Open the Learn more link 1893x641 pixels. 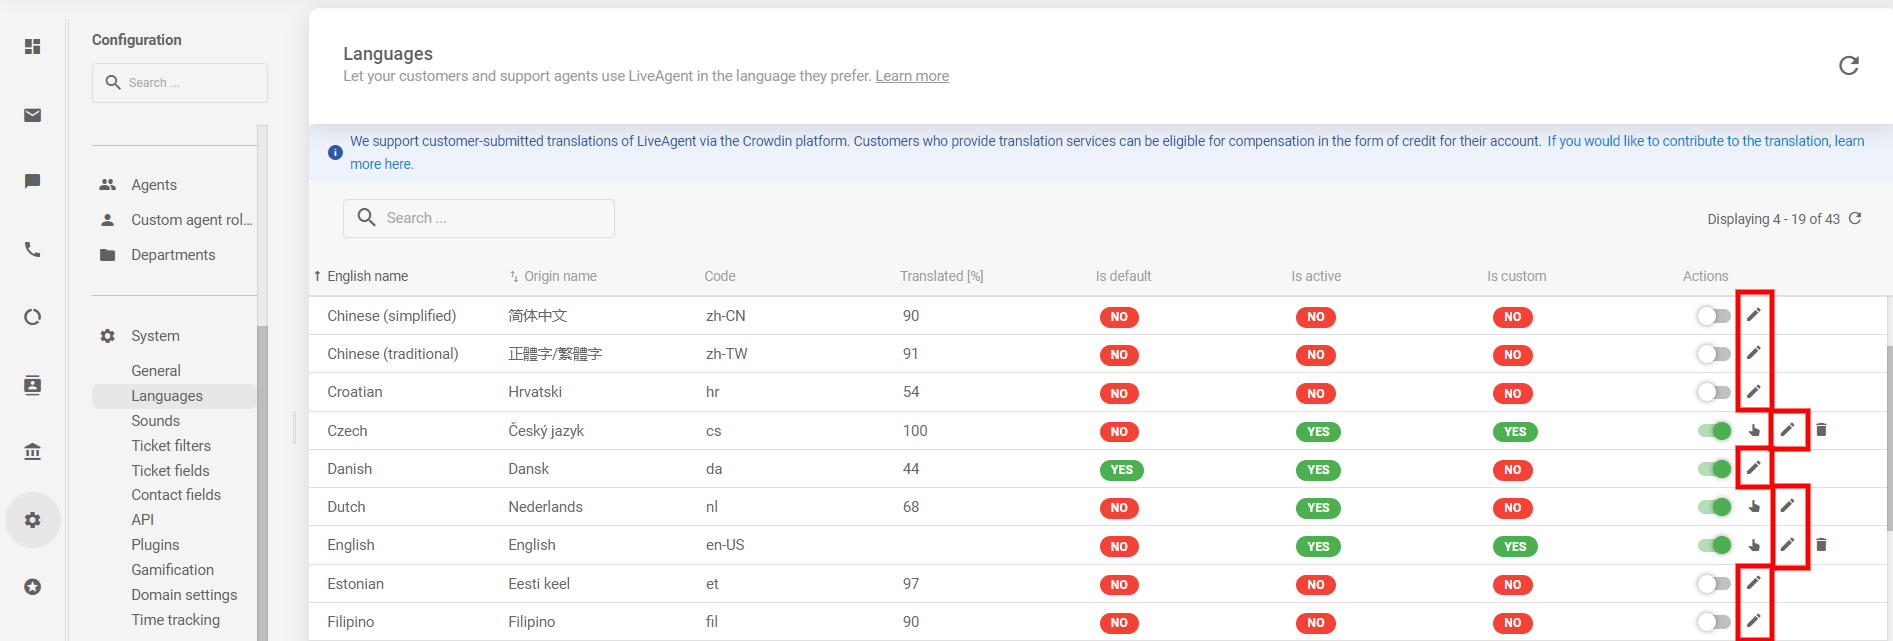click(x=912, y=76)
